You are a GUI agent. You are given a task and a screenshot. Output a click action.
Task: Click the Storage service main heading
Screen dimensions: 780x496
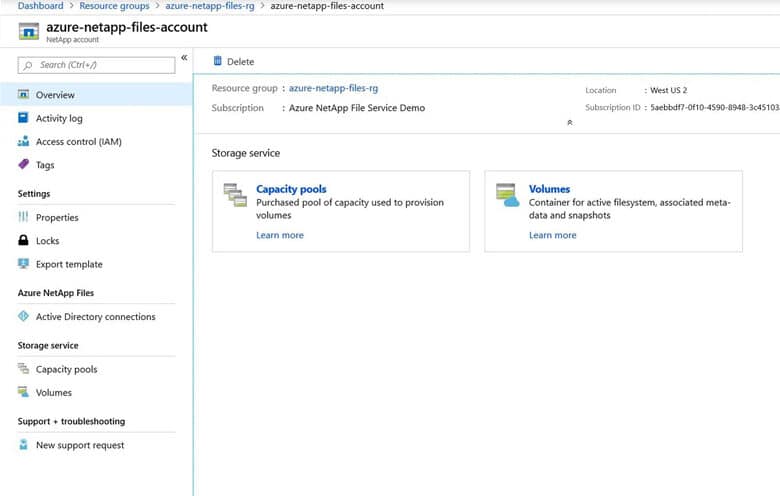tap(246, 153)
